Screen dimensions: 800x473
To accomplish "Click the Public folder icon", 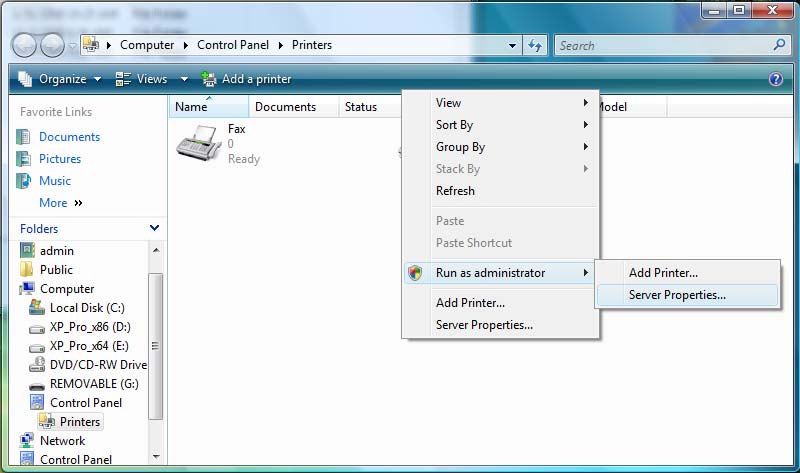I will (x=26, y=269).
